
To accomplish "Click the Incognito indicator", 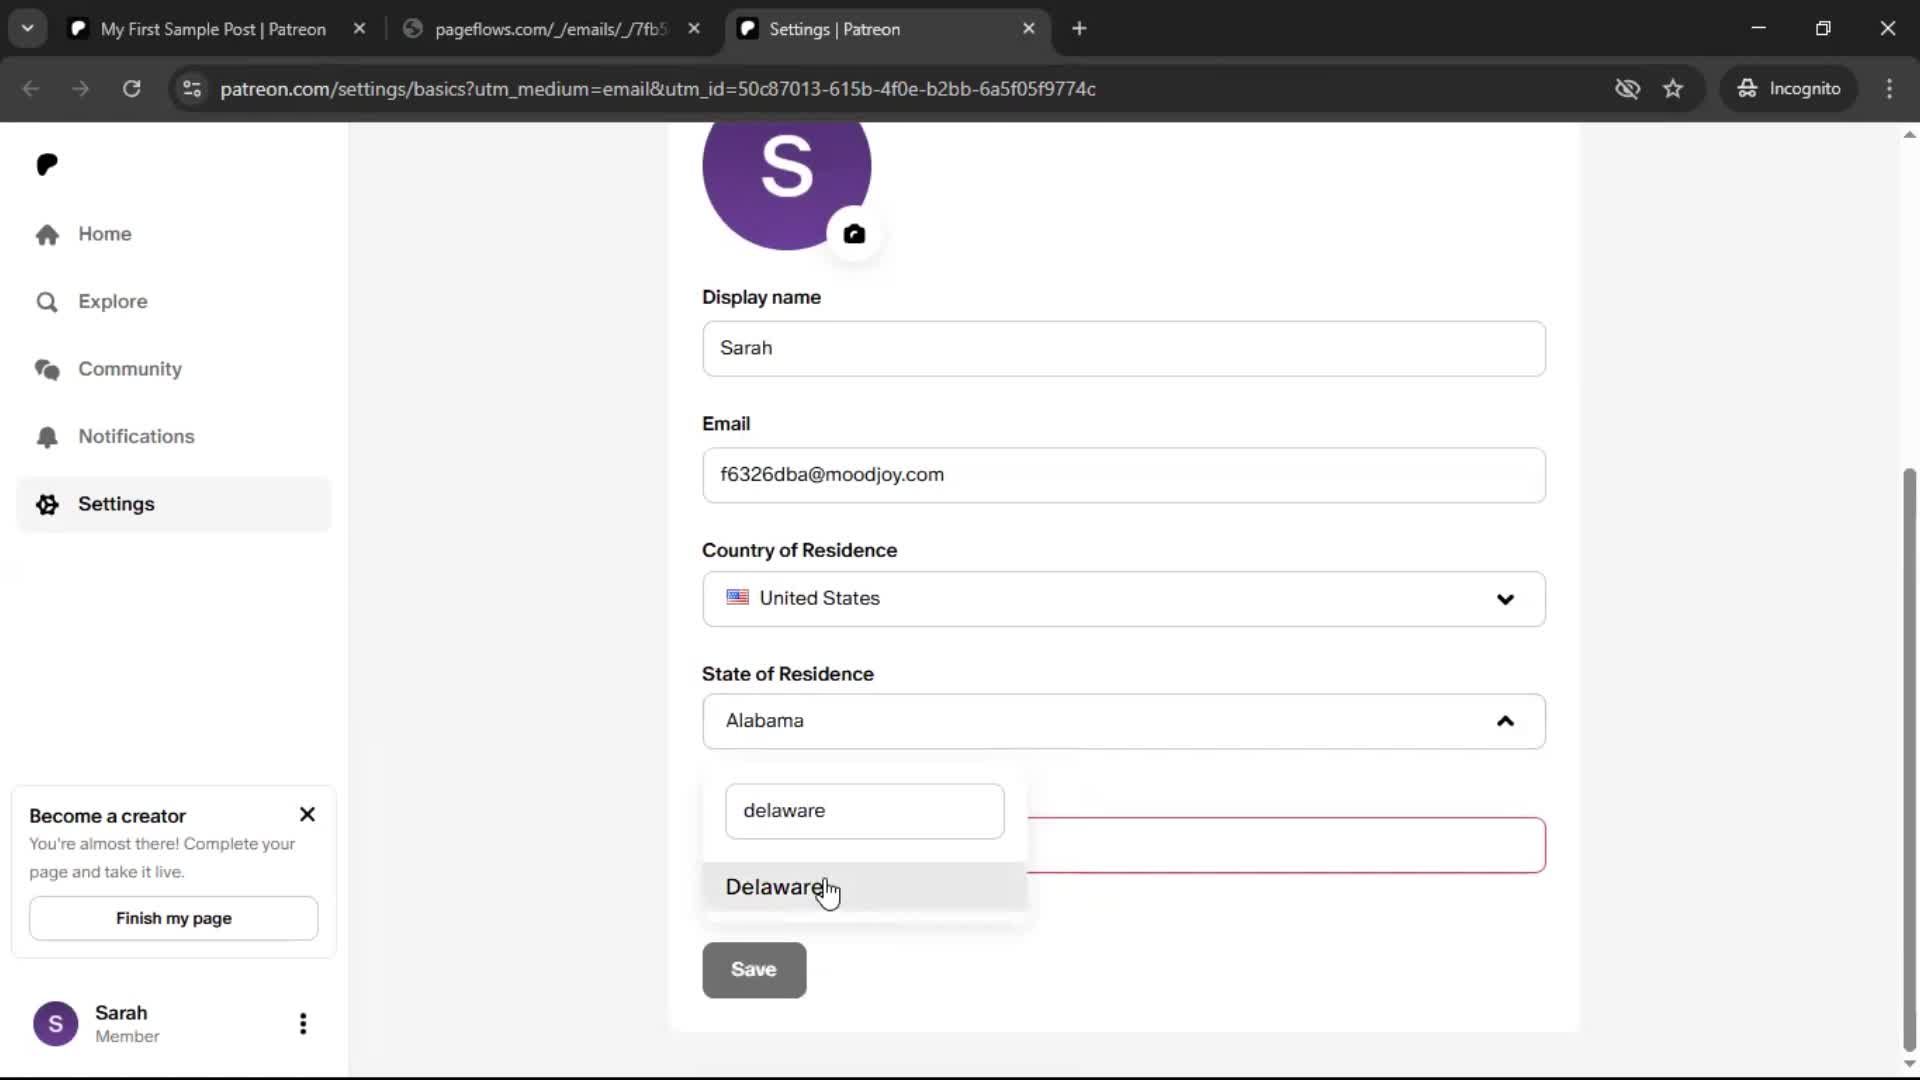I will pyautogui.click(x=1789, y=89).
